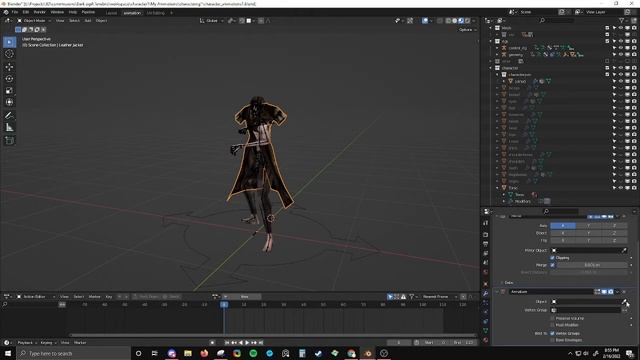The width and height of the screenshot is (640, 360).
Task: Open the Render properties tab
Action: click(x=486, y=234)
